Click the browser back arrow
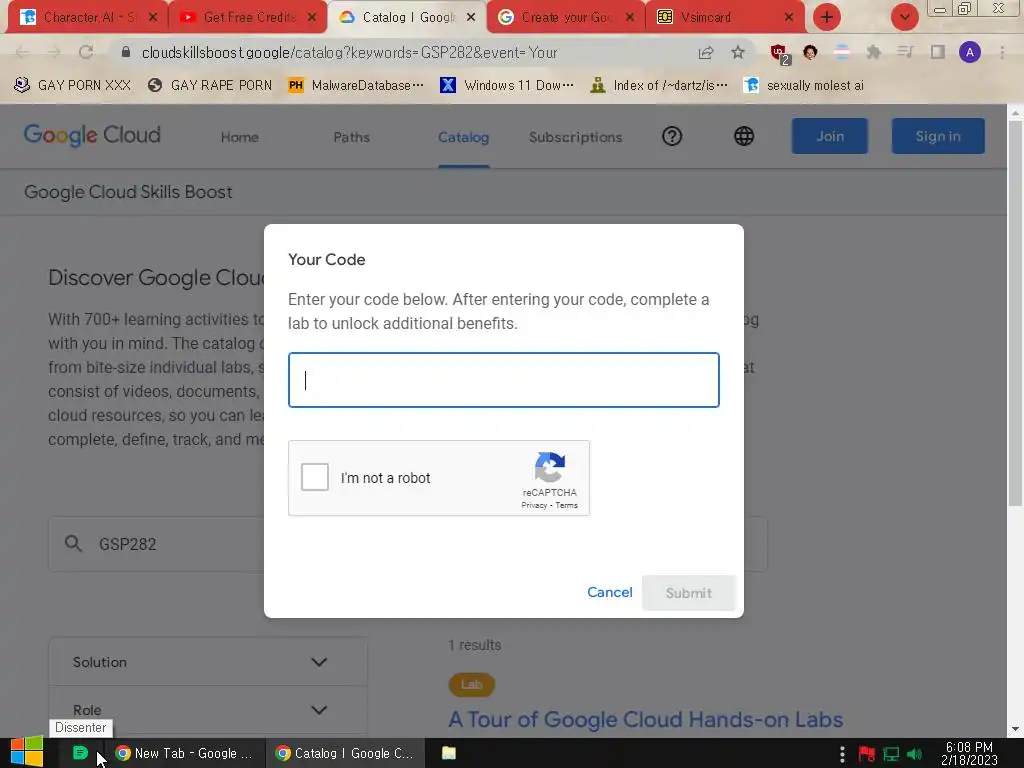Screen dimensions: 1024x768 click(22, 52)
